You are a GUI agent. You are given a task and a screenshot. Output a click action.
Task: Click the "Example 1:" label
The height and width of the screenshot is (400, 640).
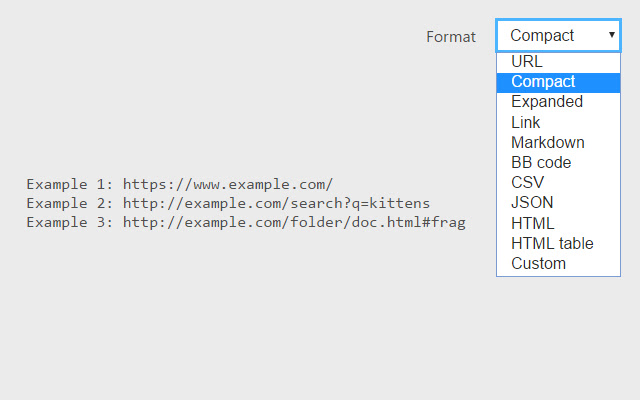click(x=70, y=184)
